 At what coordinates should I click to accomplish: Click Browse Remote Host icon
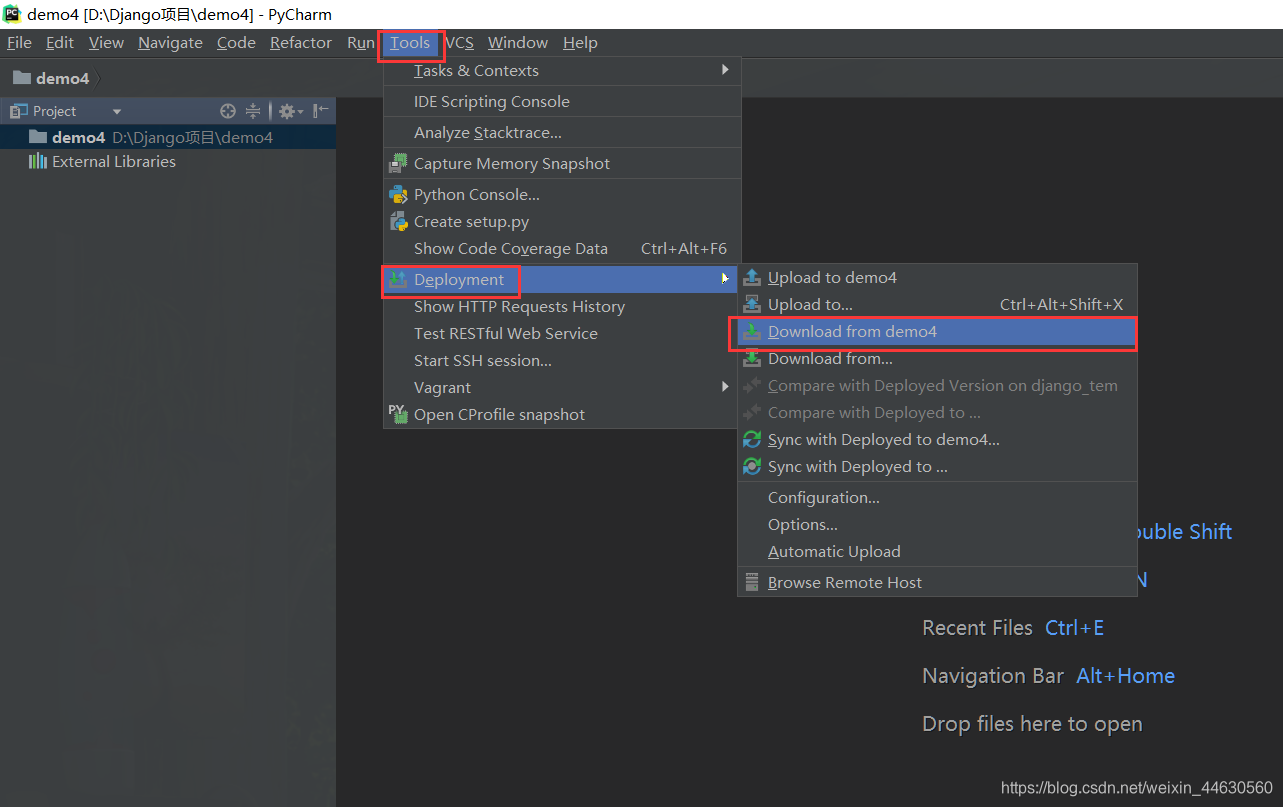click(x=752, y=582)
